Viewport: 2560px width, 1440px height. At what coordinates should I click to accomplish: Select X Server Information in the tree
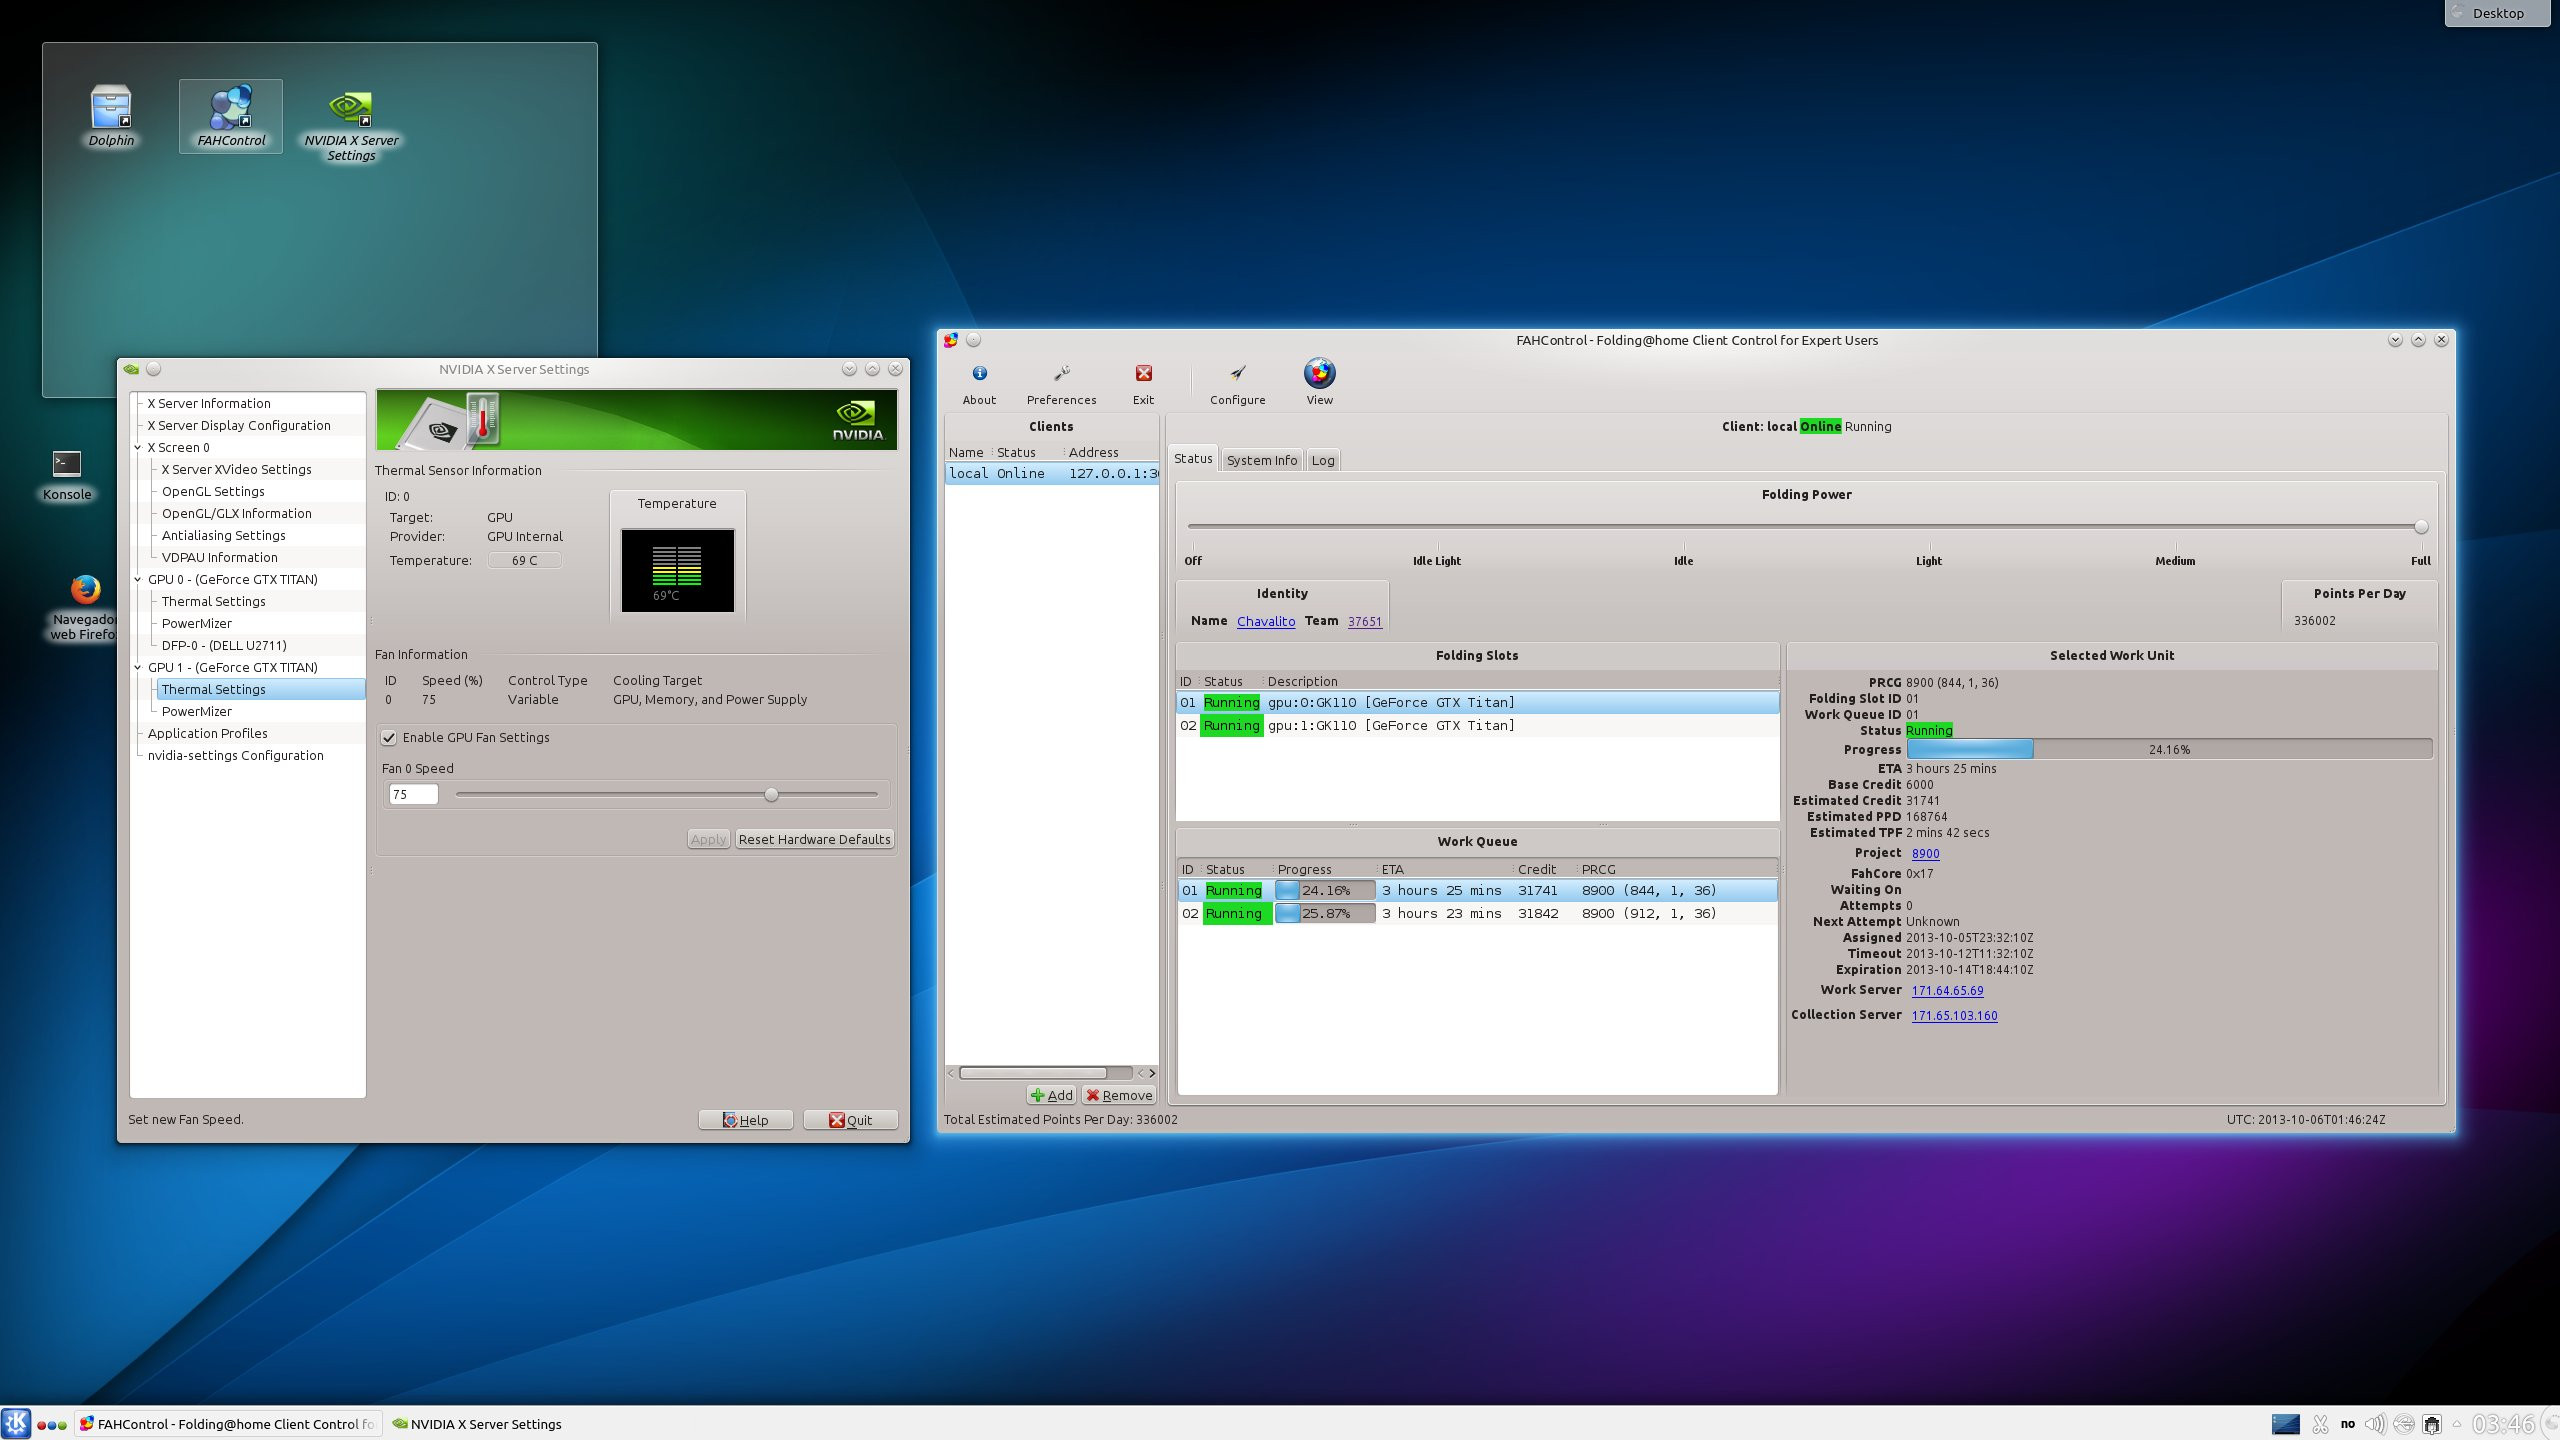209,403
